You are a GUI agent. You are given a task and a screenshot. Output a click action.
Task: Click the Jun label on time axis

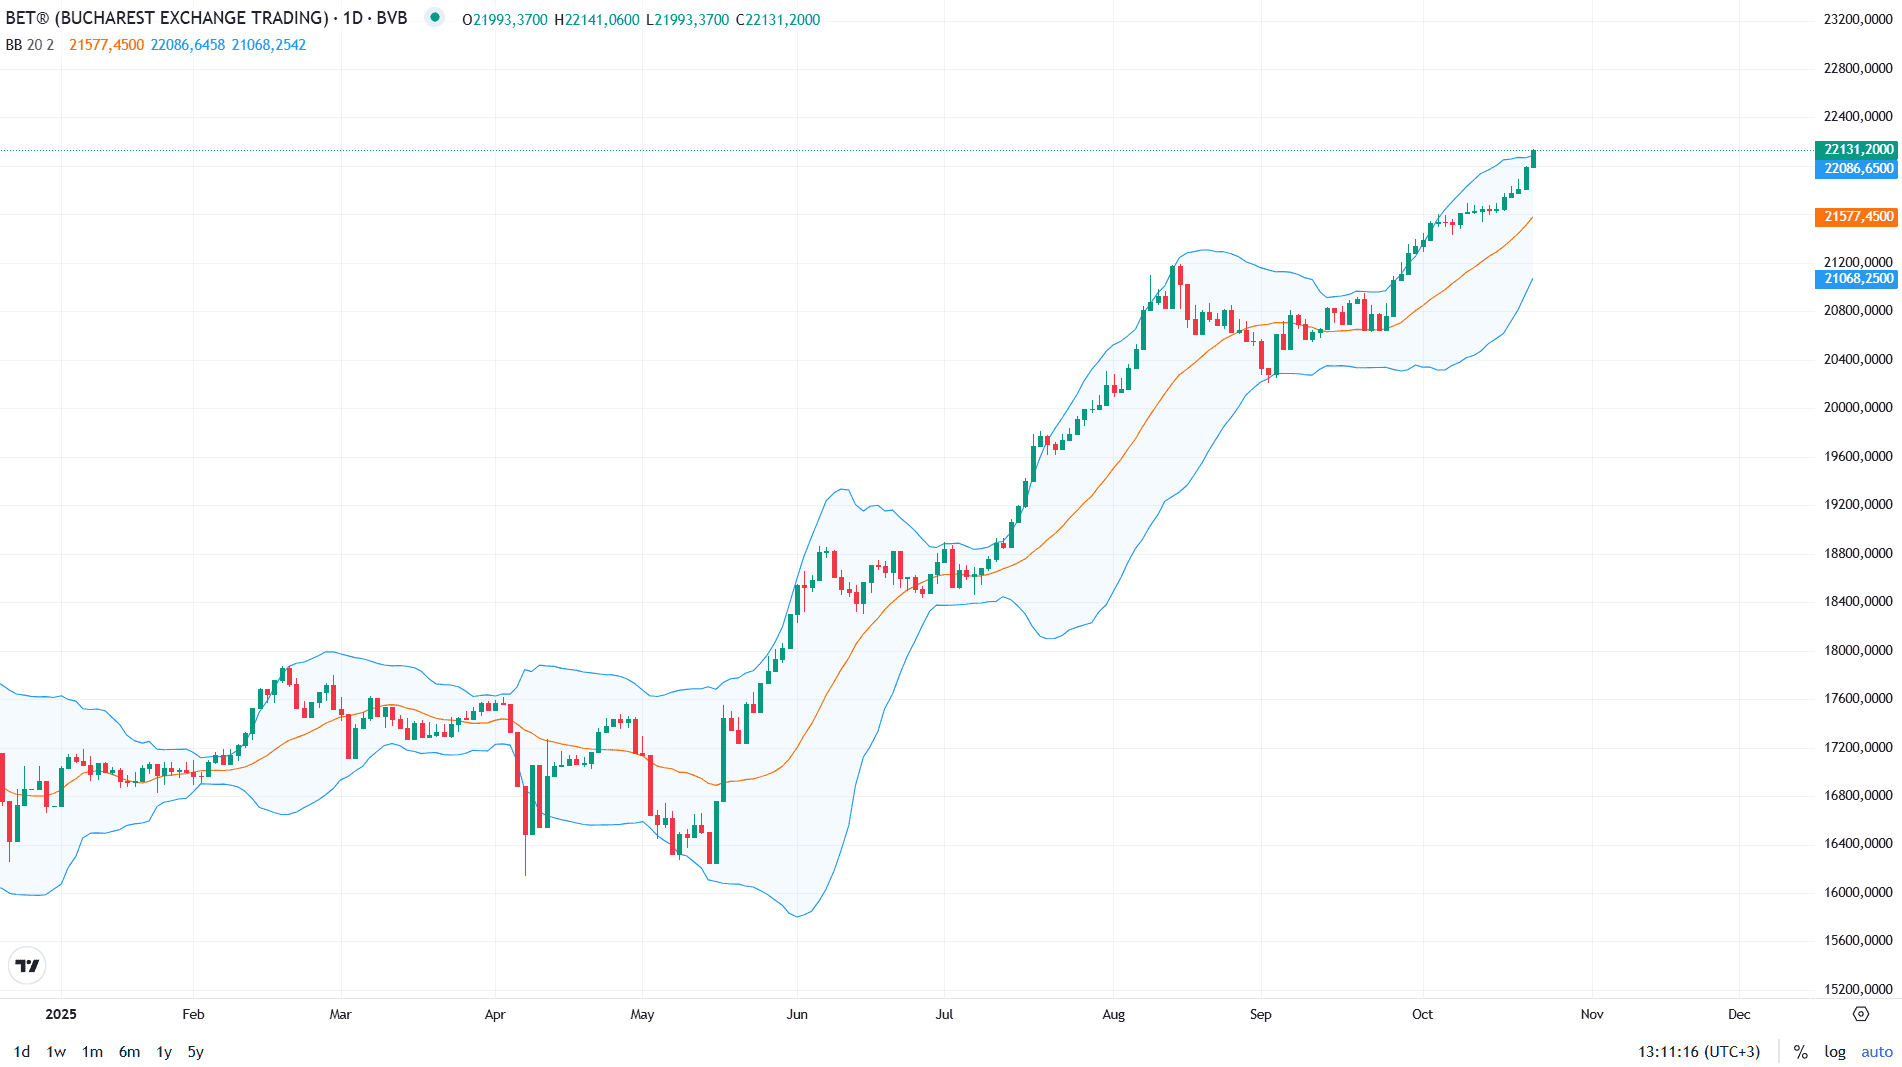[x=797, y=1014]
